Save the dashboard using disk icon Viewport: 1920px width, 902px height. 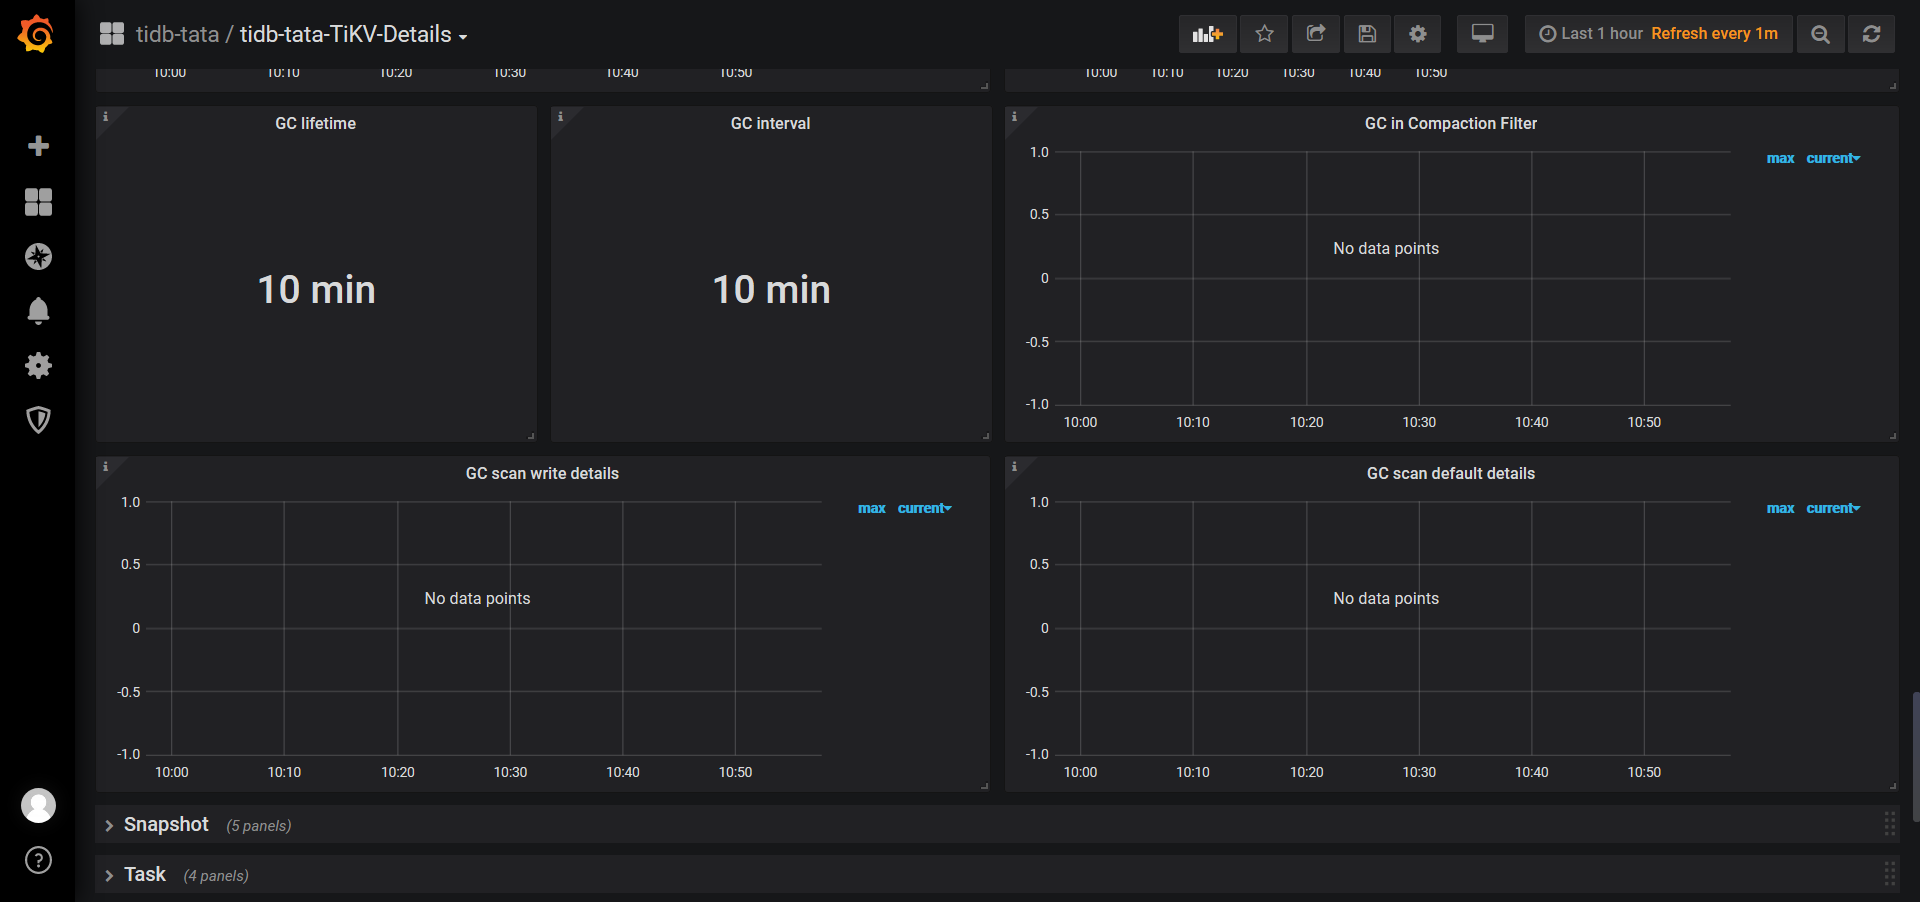click(x=1367, y=34)
